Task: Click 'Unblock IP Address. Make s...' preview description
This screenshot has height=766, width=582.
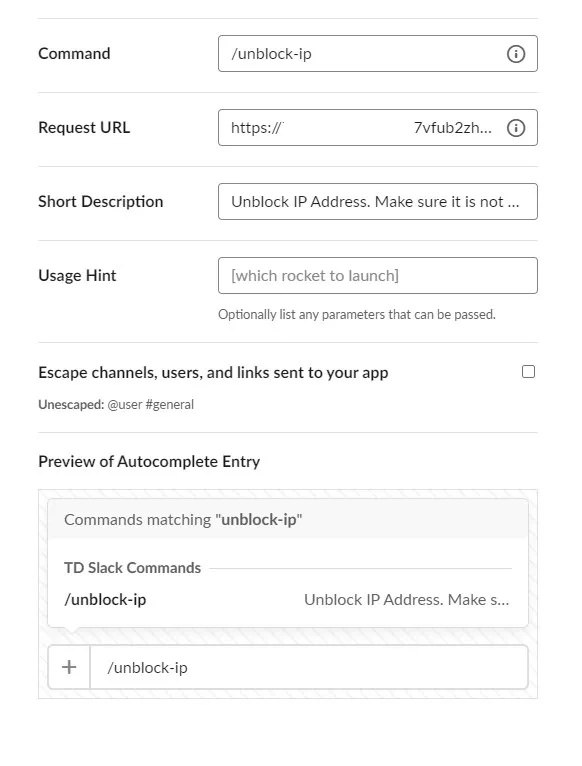Action: (407, 599)
